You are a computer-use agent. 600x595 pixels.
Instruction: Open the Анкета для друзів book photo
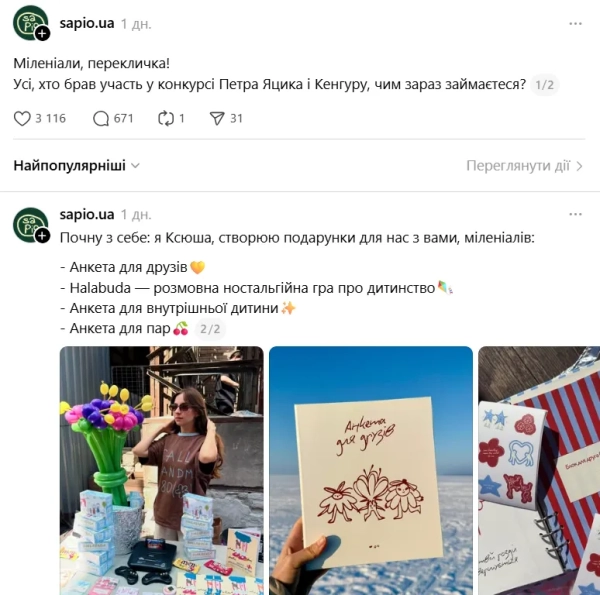tap(371, 470)
